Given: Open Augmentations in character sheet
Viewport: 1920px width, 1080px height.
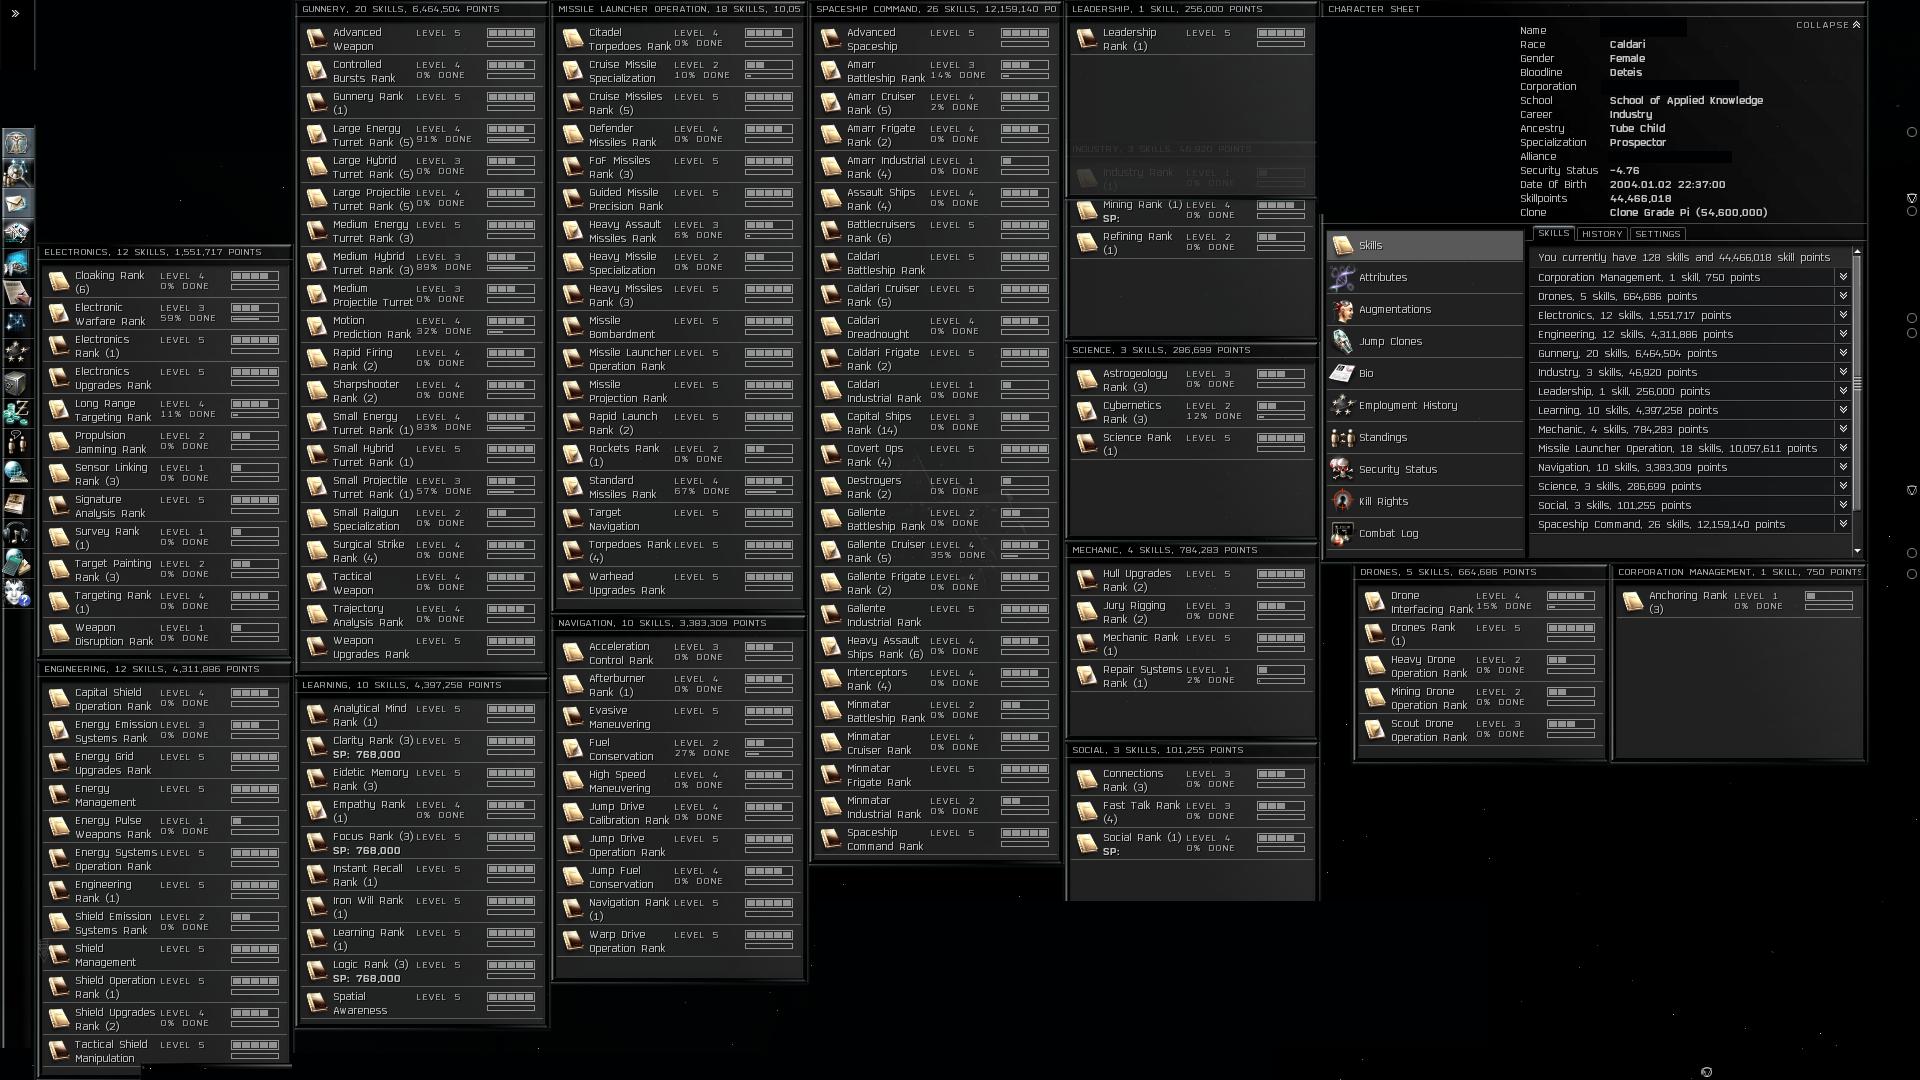Looking at the screenshot, I should 1394,309.
